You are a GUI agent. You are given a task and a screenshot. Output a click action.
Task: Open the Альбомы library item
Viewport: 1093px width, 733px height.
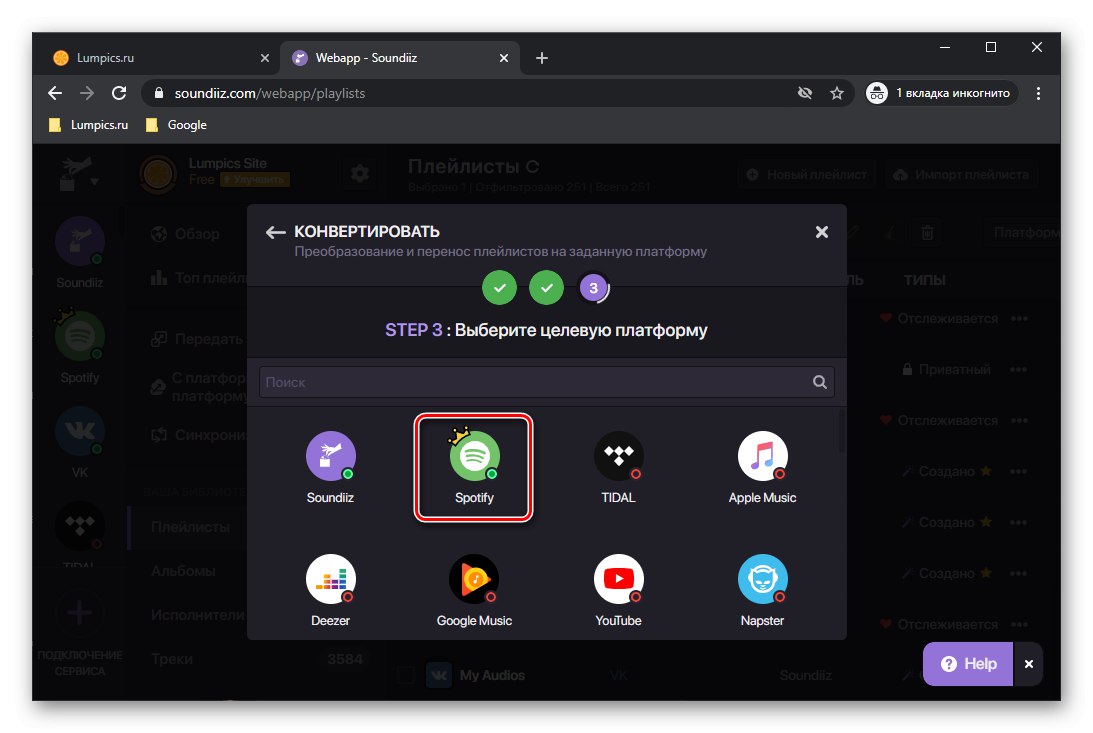pyautogui.click(x=183, y=571)
